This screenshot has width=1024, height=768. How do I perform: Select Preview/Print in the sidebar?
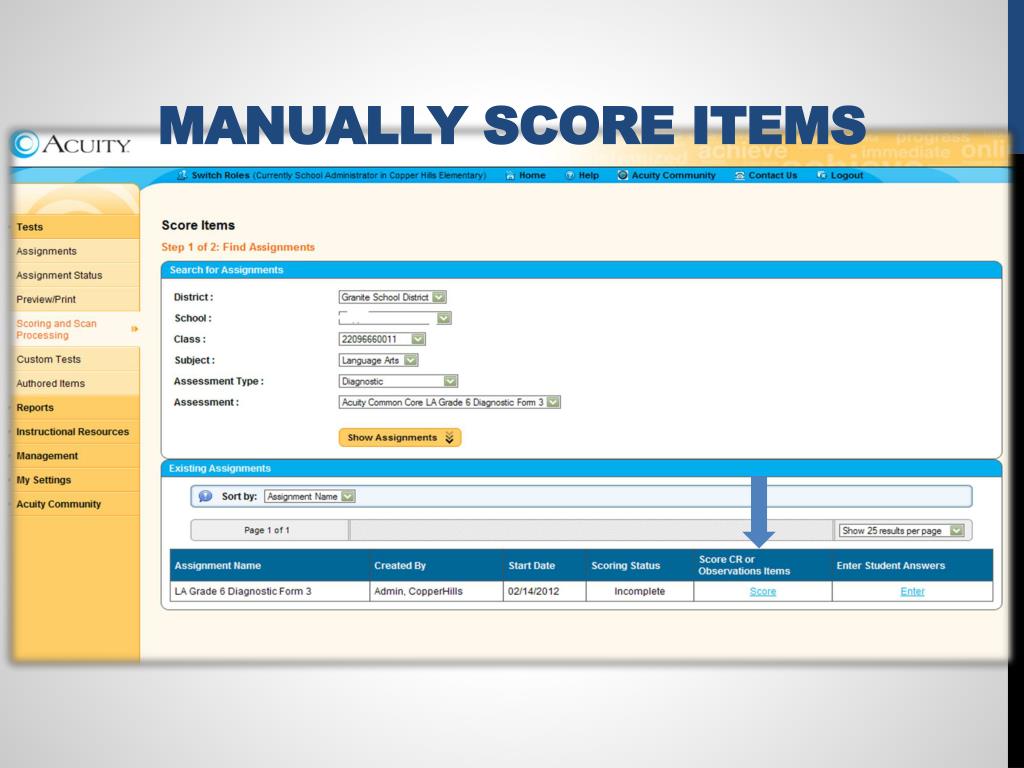pyautogui.click(x=74, y=299)
